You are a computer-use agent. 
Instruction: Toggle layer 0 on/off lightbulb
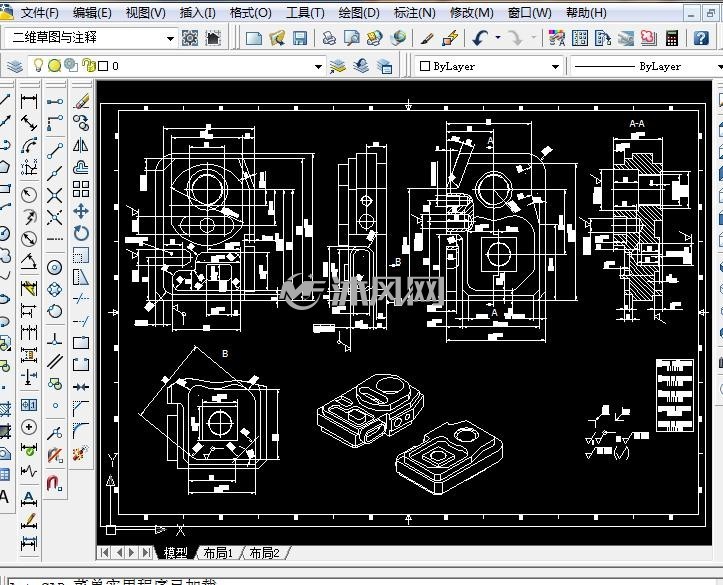coord(39,66)
